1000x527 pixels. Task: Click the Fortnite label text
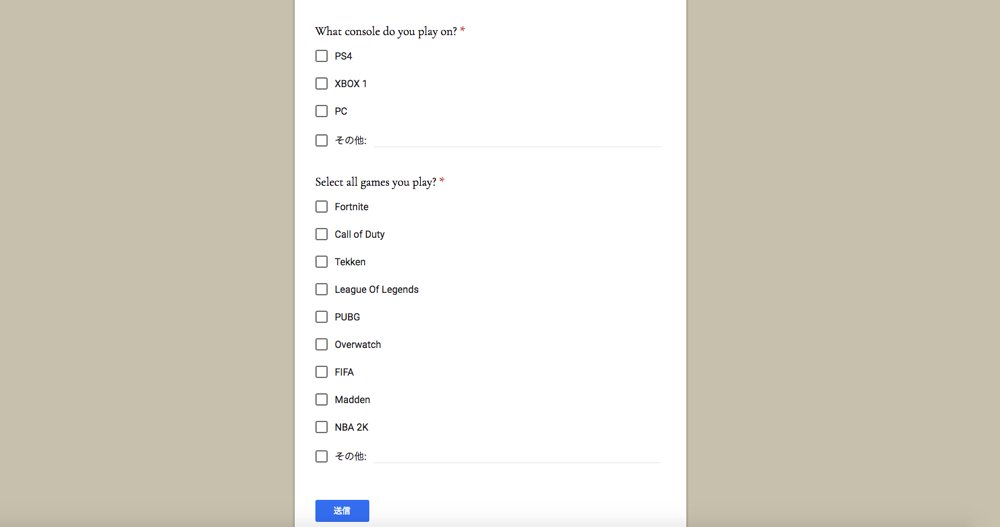[x=351, y=207]
